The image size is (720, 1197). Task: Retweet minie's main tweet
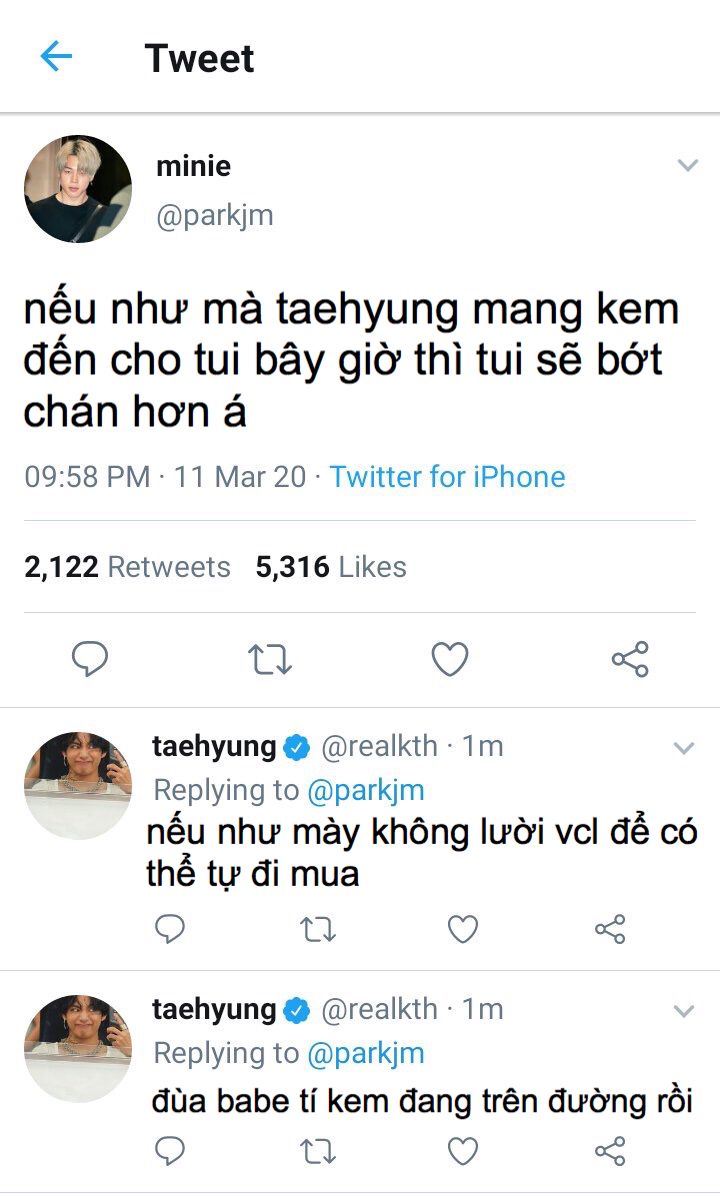(270, 659)
